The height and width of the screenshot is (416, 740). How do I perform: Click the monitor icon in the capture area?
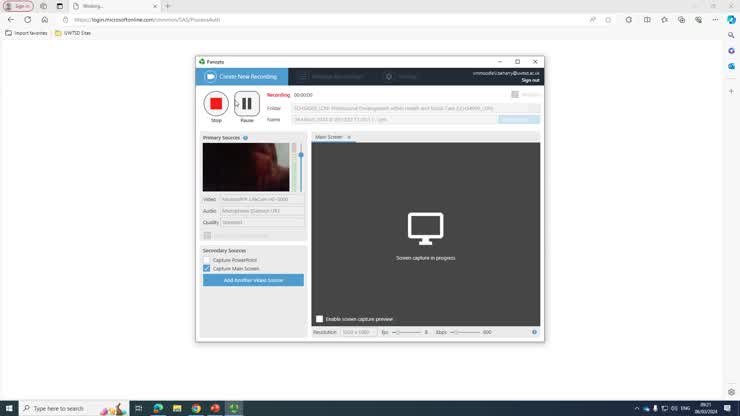[425, 229]
